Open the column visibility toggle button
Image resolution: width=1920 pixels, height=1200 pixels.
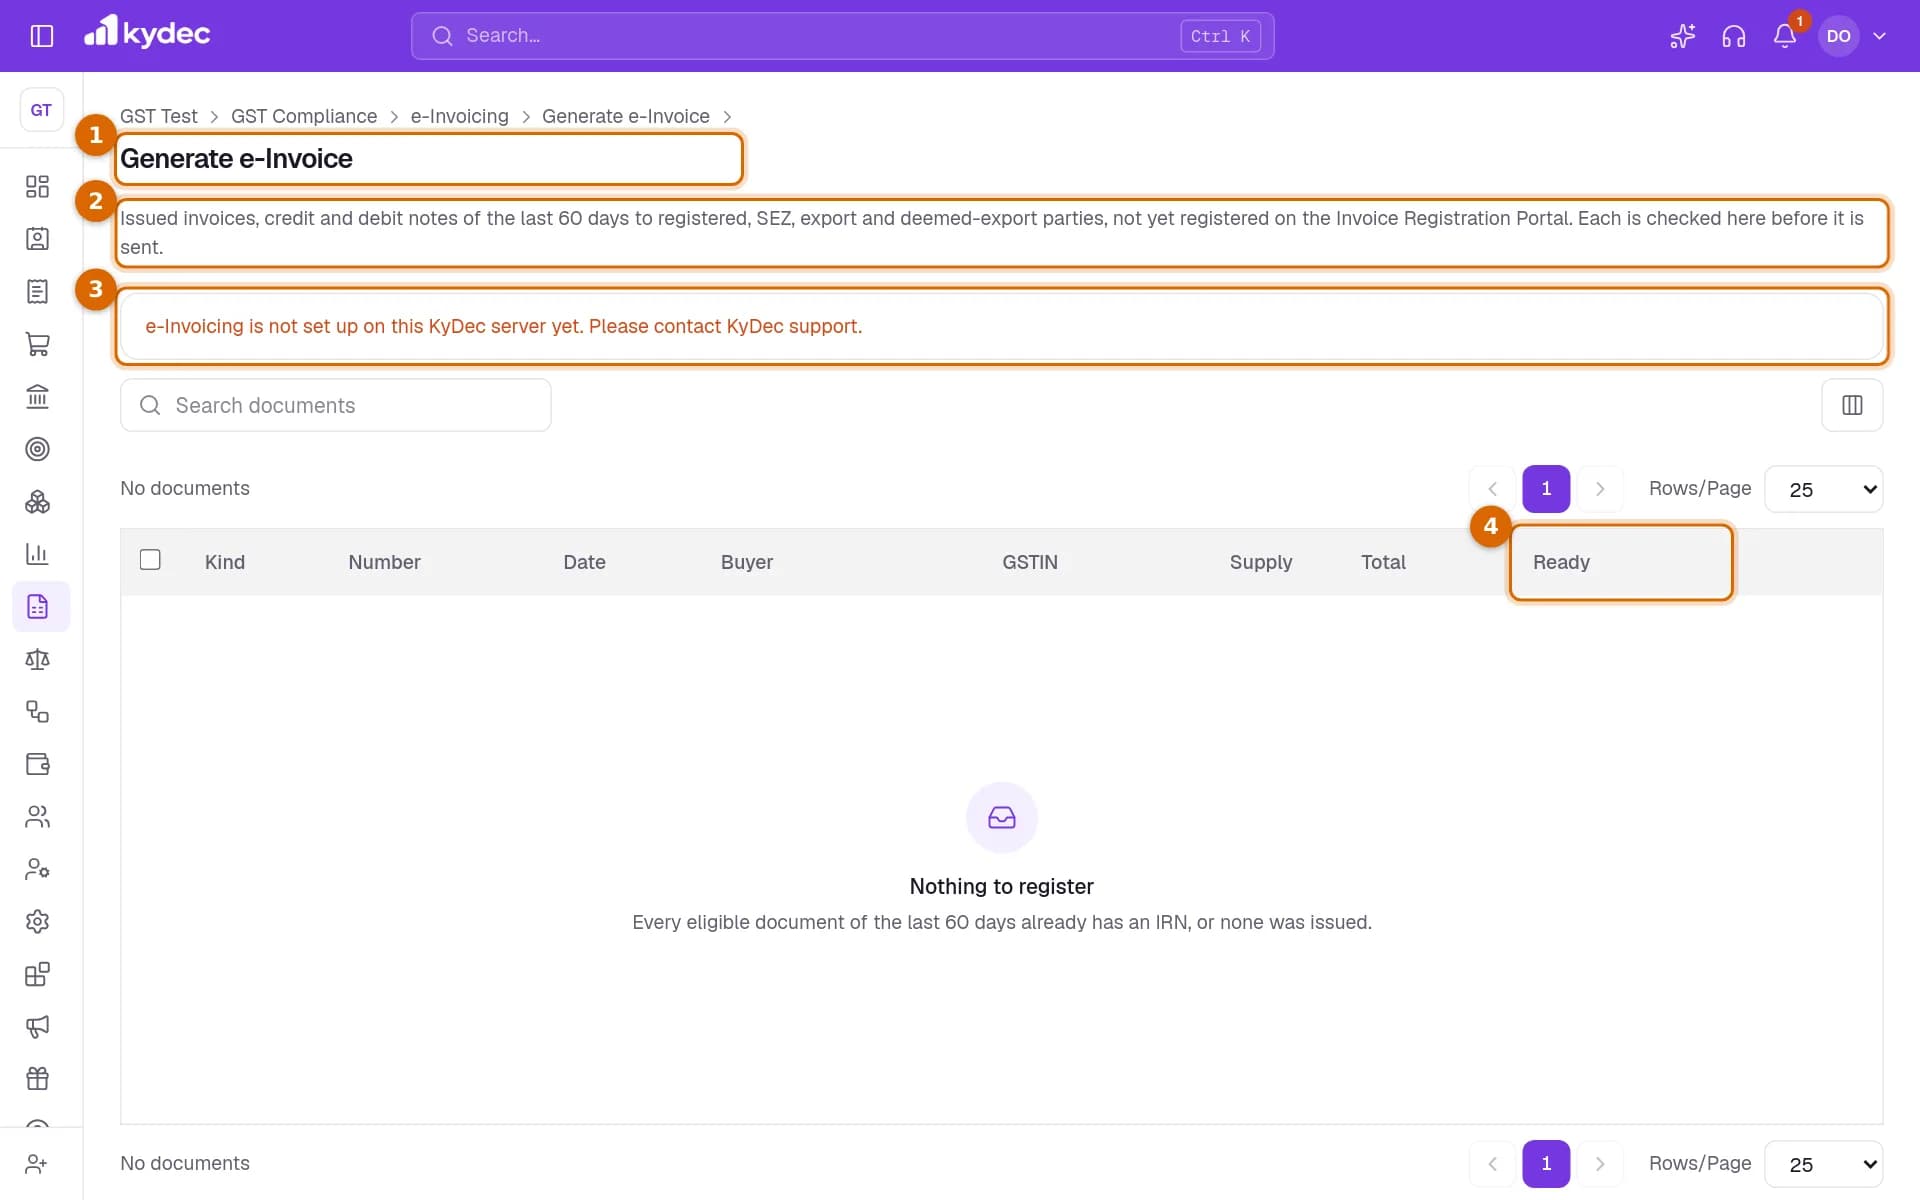(x=1852, y=405)
